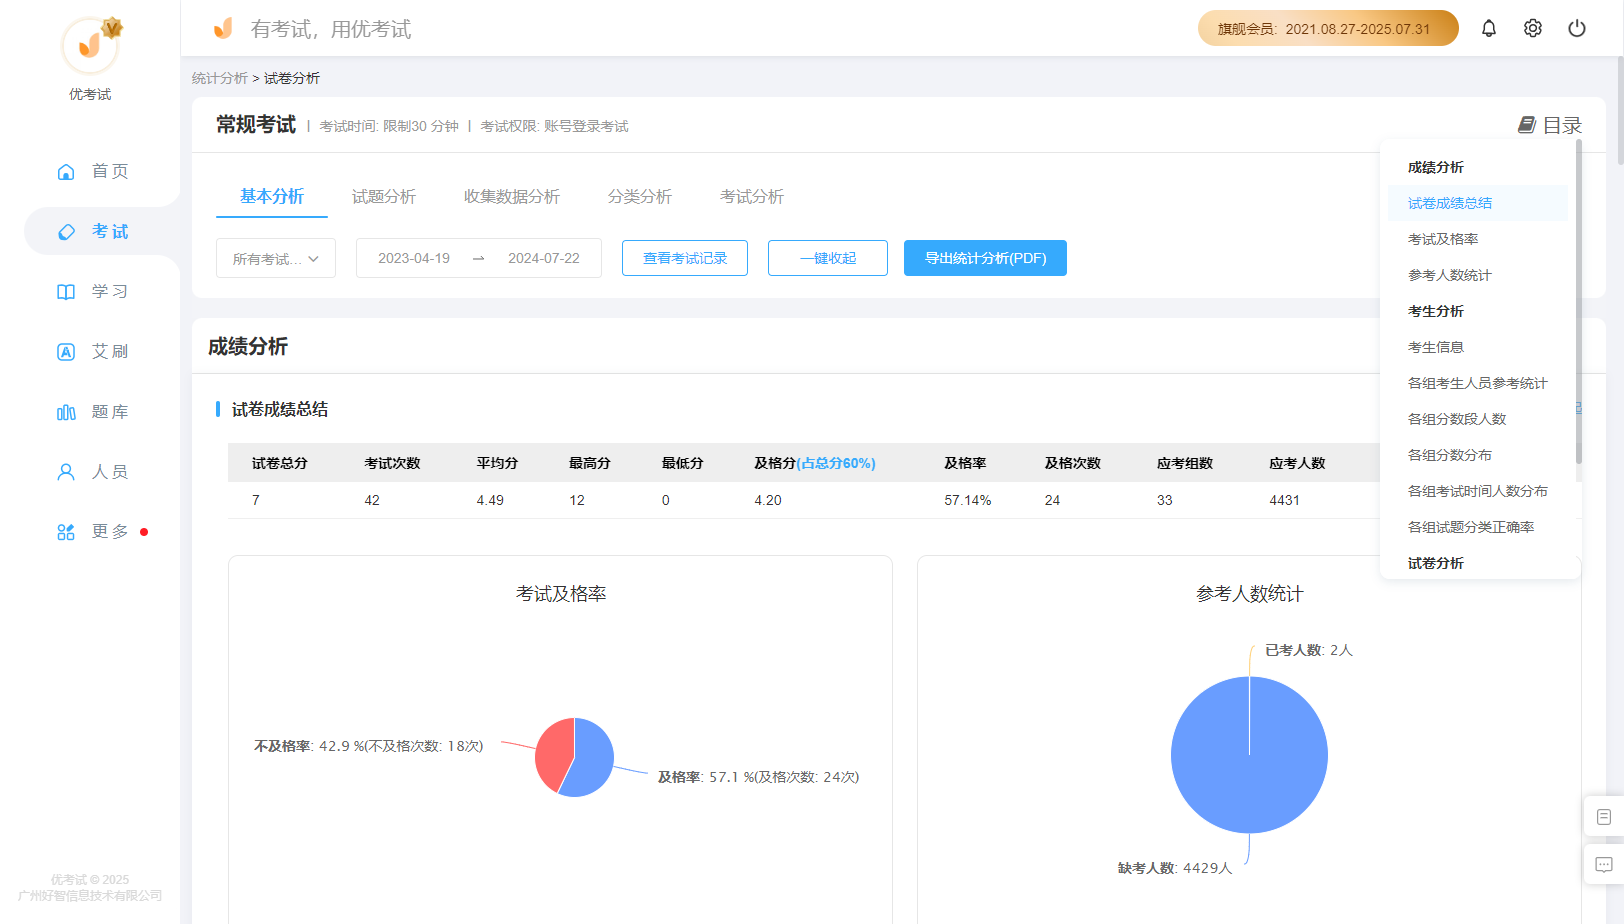Switch to the 试题分析 tab
1624x924 pixels.
pyautogui.click(x=384, y=196)
